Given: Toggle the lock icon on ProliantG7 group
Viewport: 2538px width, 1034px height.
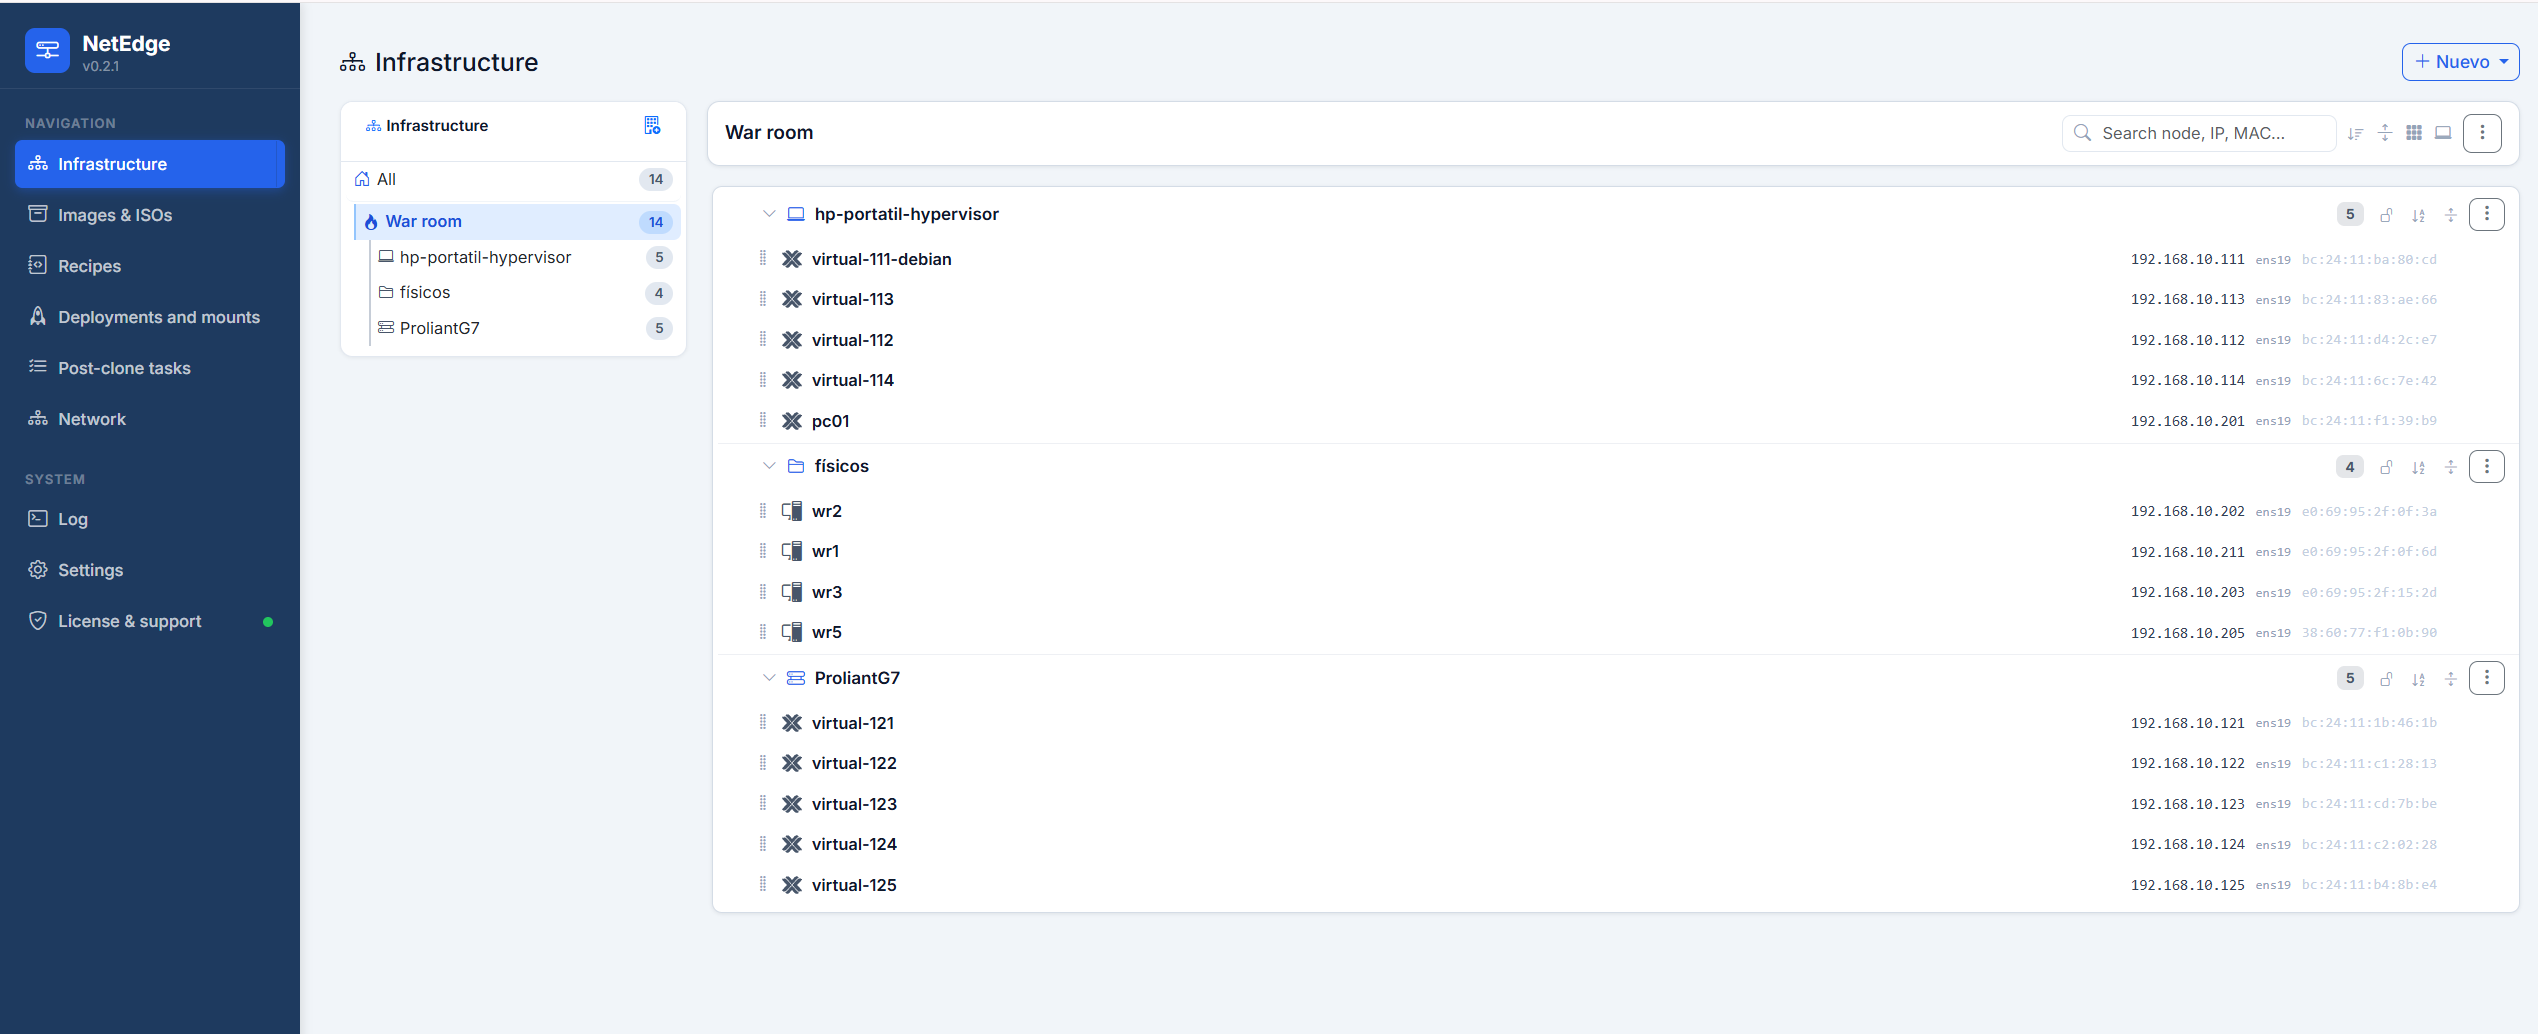Looking at the screenshot, I should tap(2386, 679).
